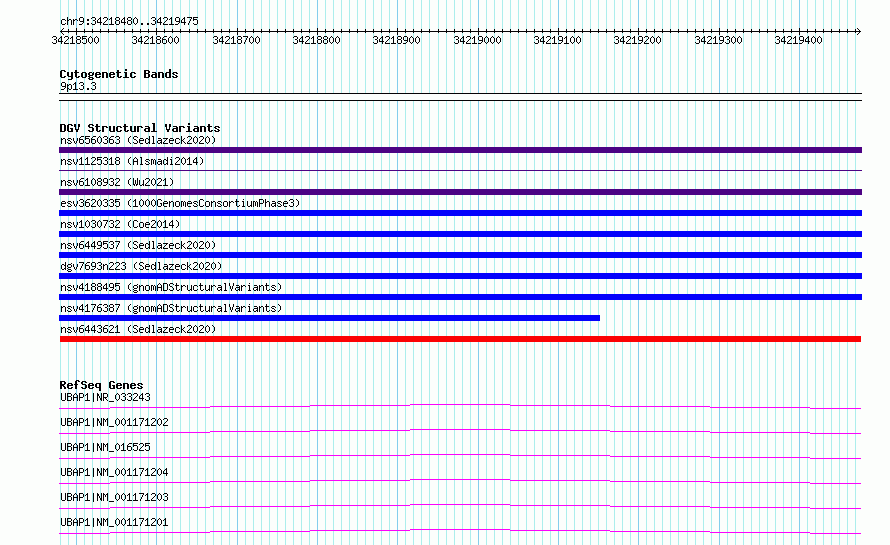The image size is (890, 545).
Task: Click ruler position 34218500
Action: click(x=75, y=40)
